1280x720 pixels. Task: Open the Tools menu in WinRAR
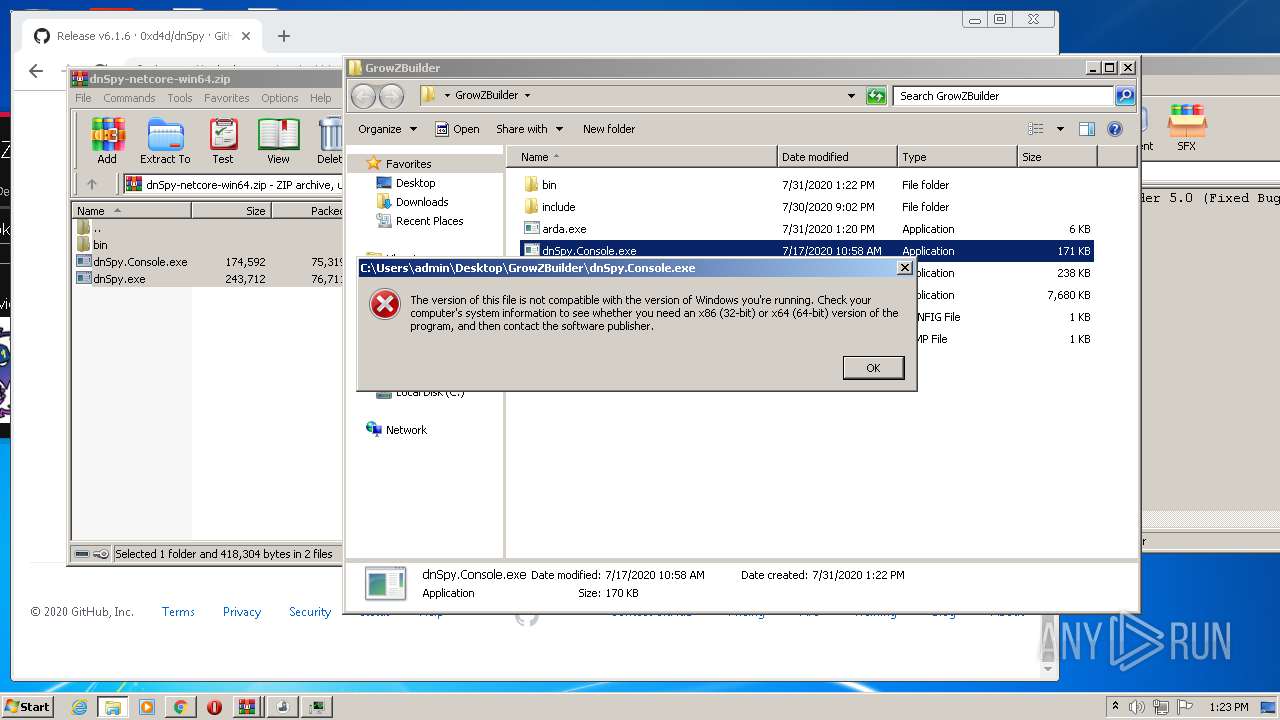click(x=180, y=98)
